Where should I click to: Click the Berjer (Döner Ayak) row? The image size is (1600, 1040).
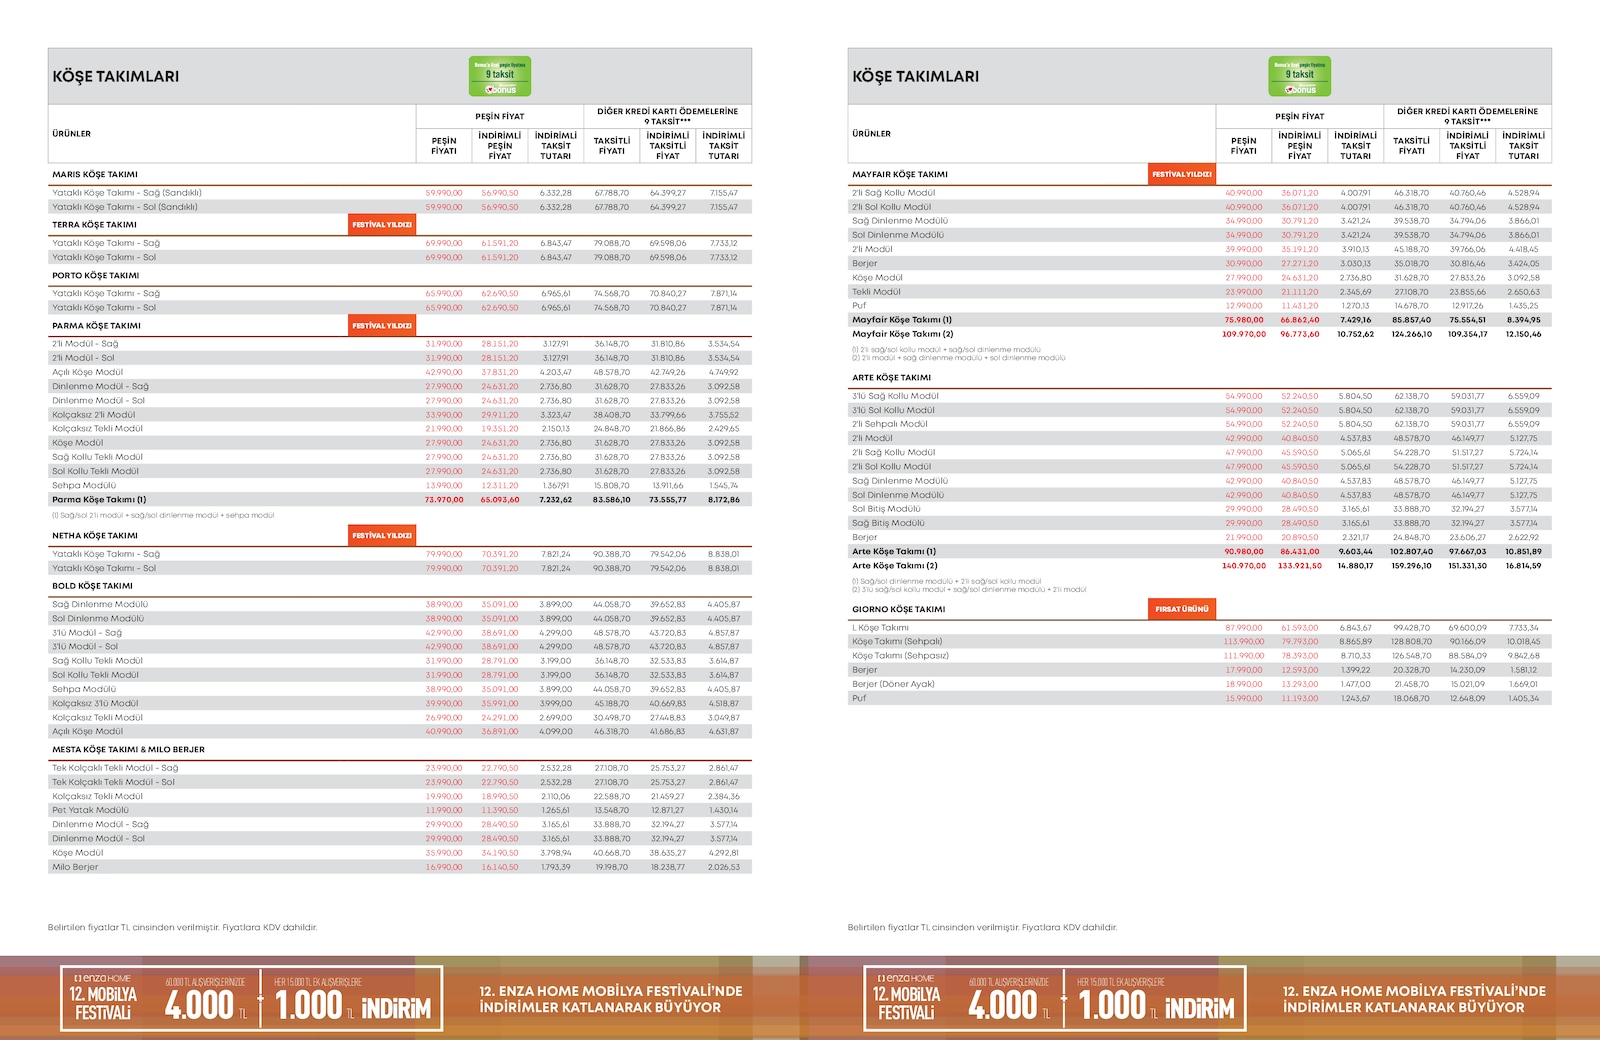1200,684
